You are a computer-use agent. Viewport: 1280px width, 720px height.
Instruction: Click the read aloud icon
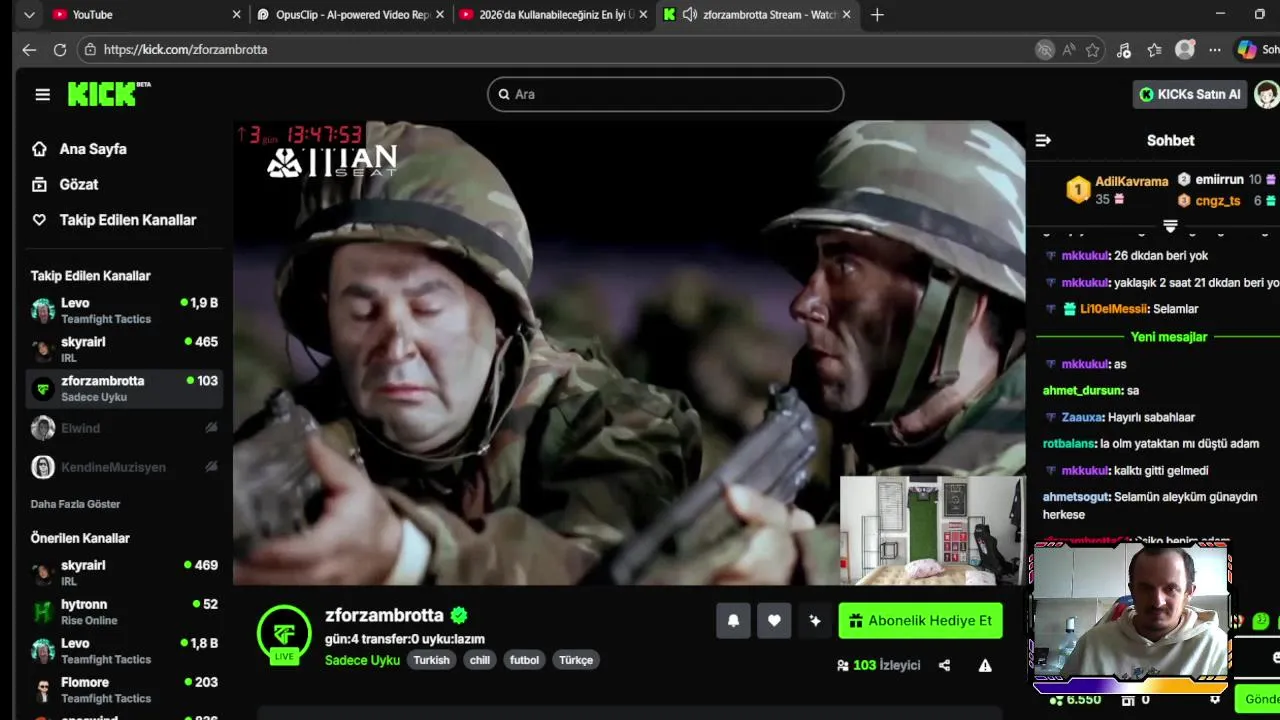point(1069,49)
